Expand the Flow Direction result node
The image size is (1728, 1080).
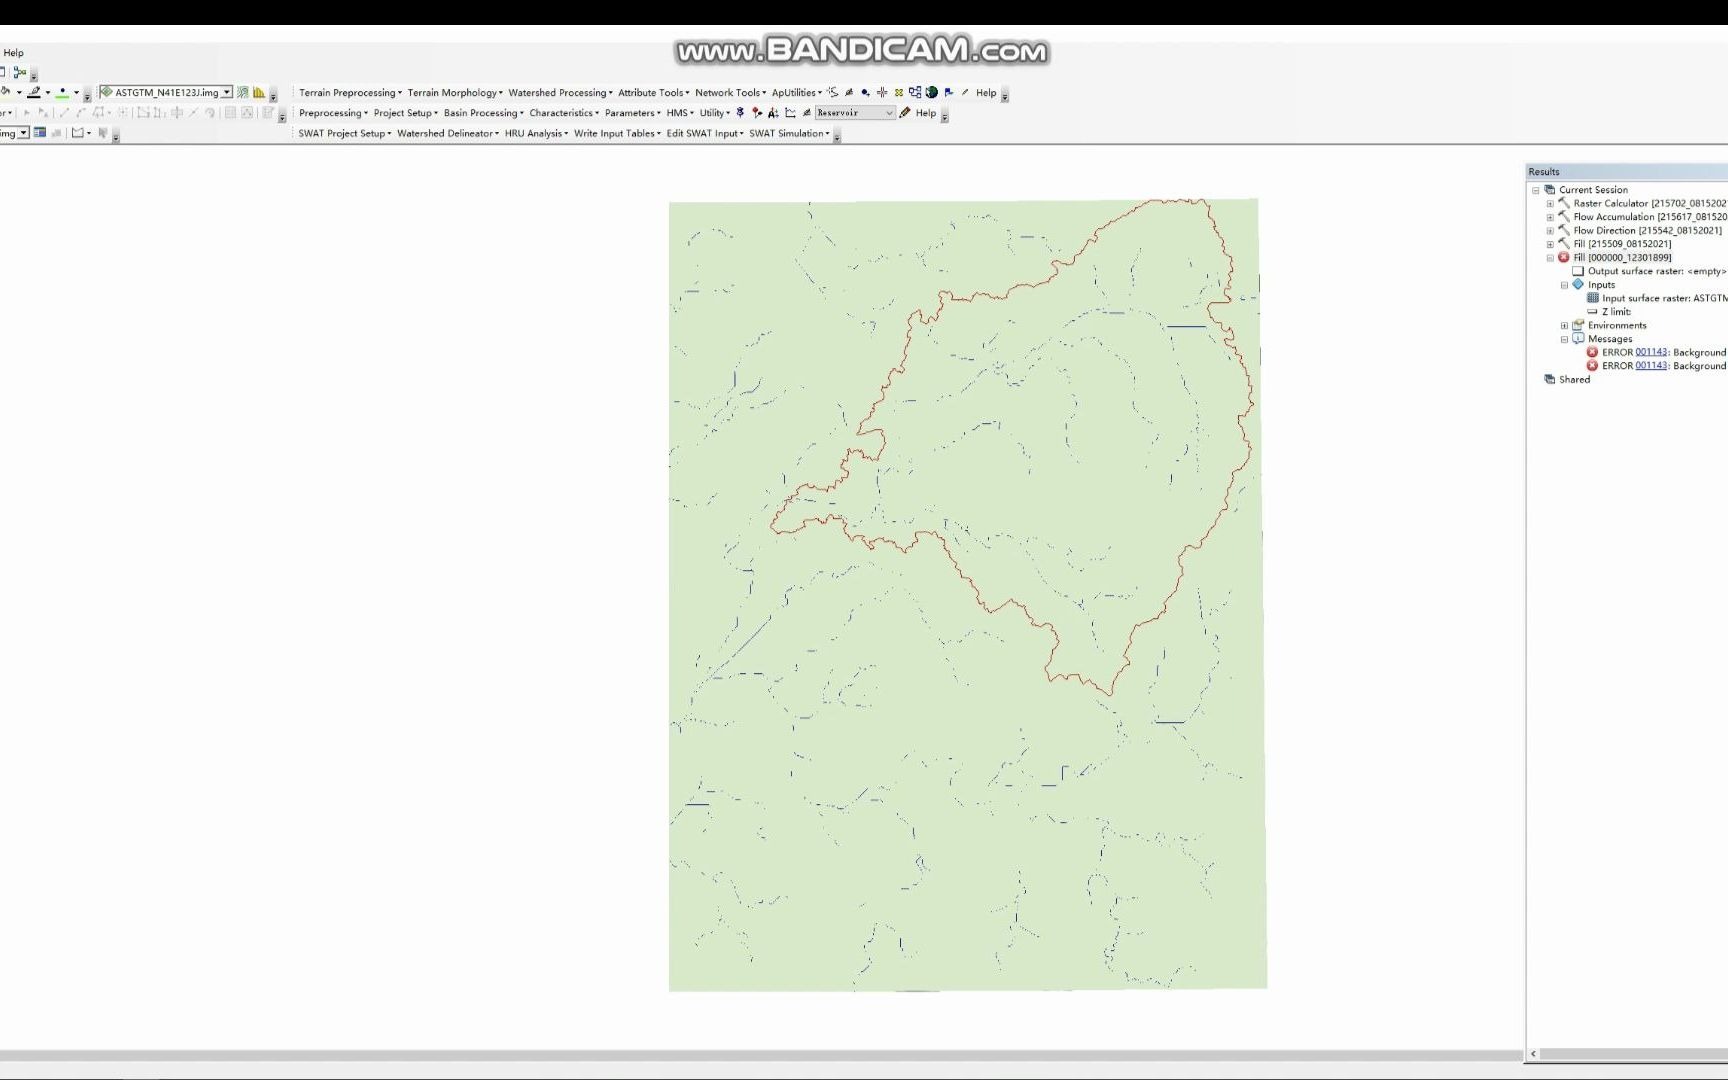coord(1550,230)
